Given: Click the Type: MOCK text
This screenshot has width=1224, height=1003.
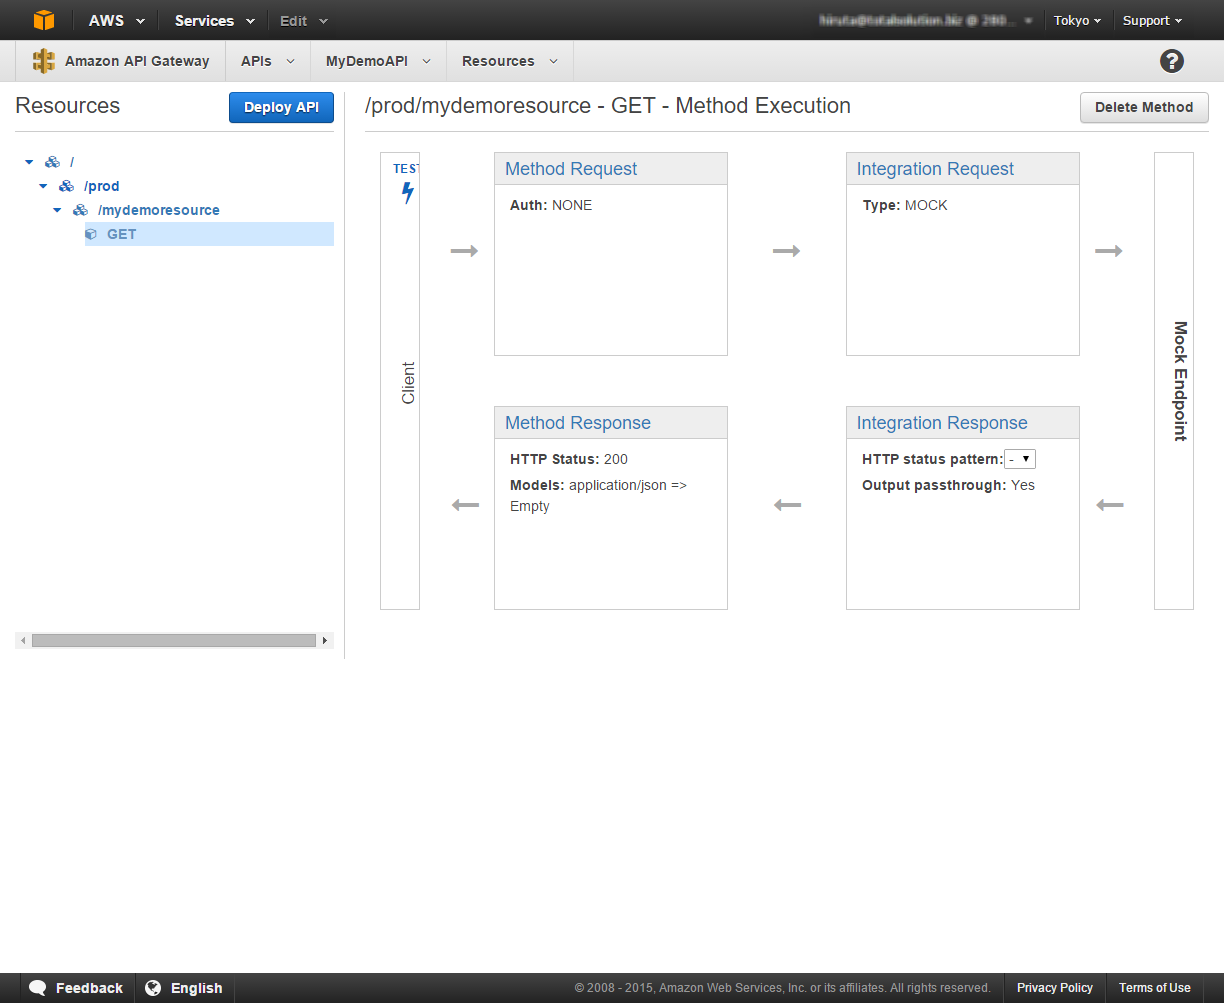Looking at the screenshot, I should pos(905,205).
